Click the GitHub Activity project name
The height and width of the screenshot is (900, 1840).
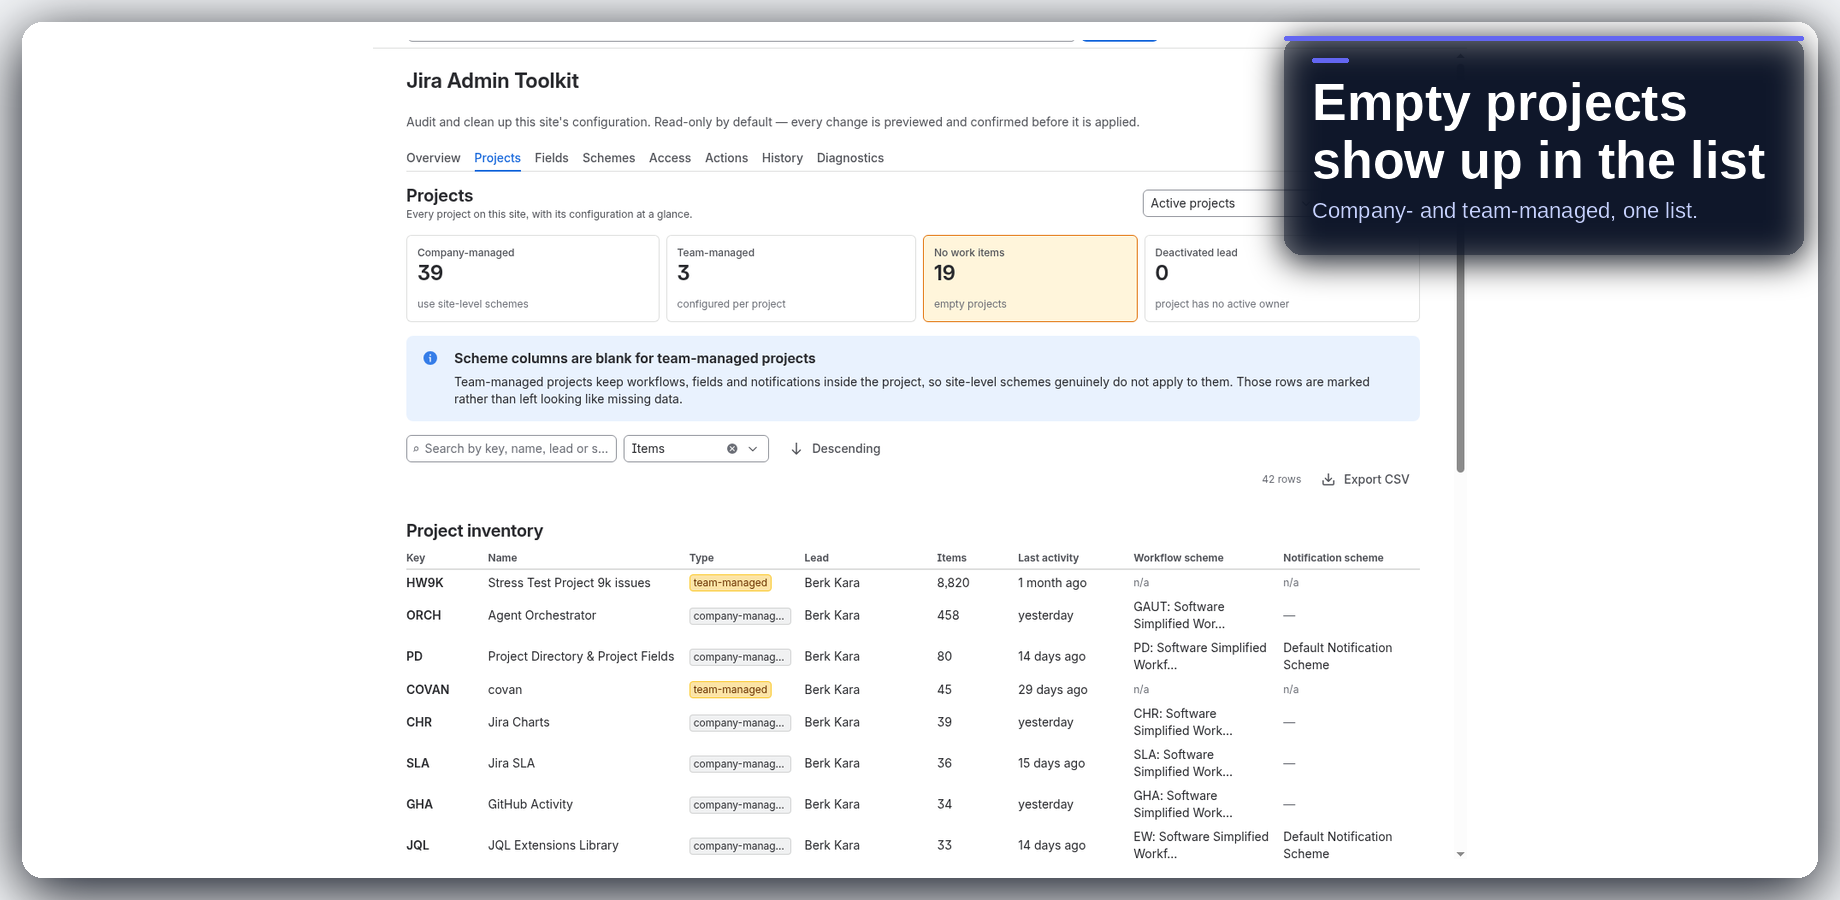(530, 804)
